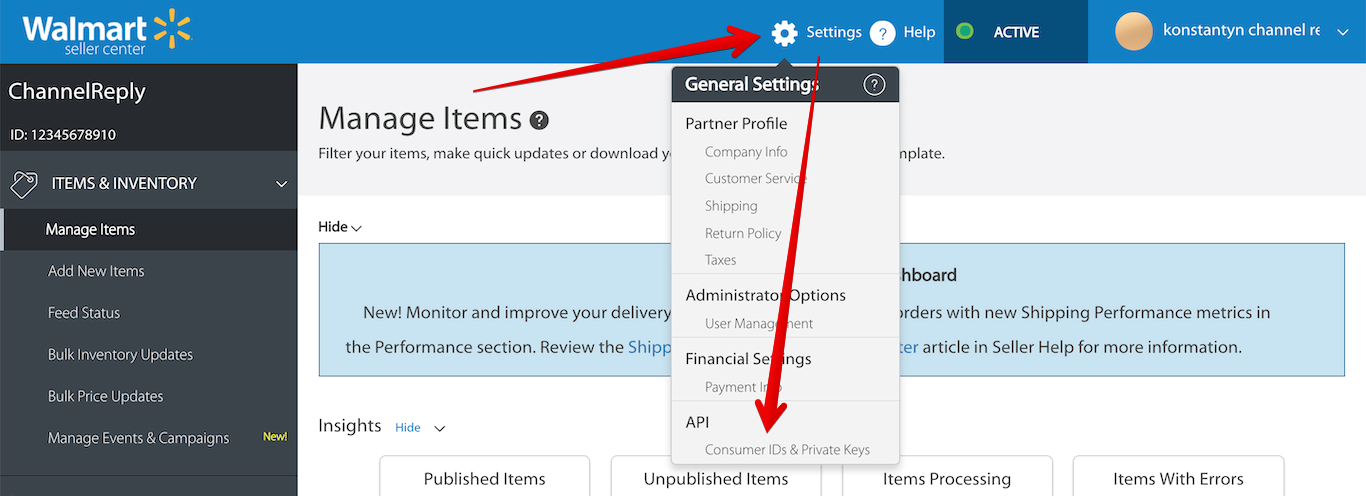Viewport: 1366px width, 496px height.
Task: Open Return Policy settings
Action: click(x=743, y=233)
